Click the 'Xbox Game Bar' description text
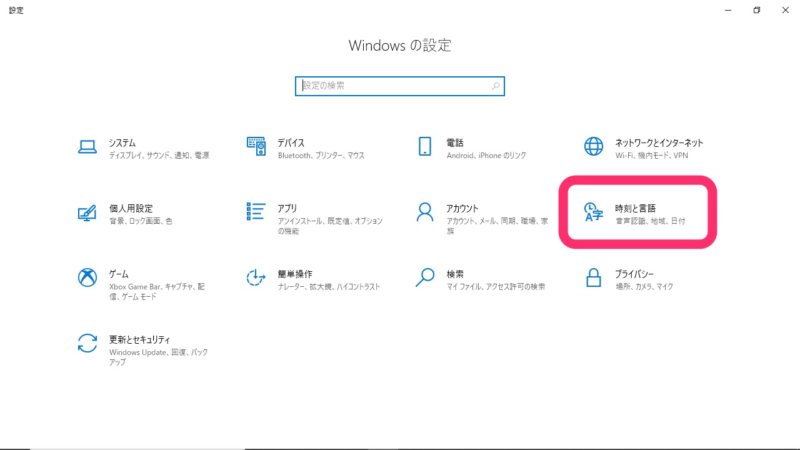Viewport: 800px width, 450px height. (134, 287)
